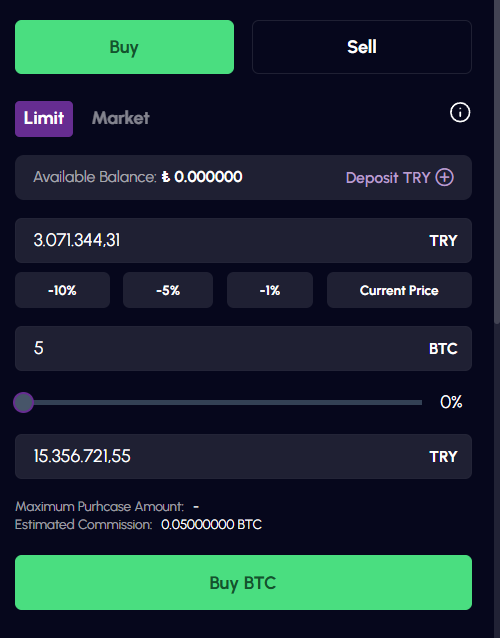Switch to the Buy tab

124,47
